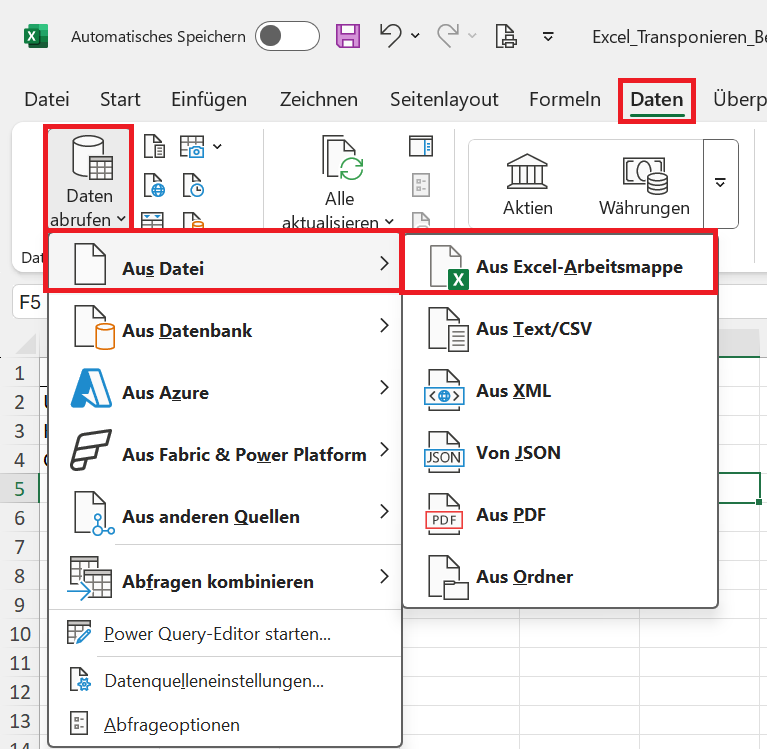This screenshot has width=767, height=749.
Task: Click the Select All corner triangle
Action: (x=26, y=343)
